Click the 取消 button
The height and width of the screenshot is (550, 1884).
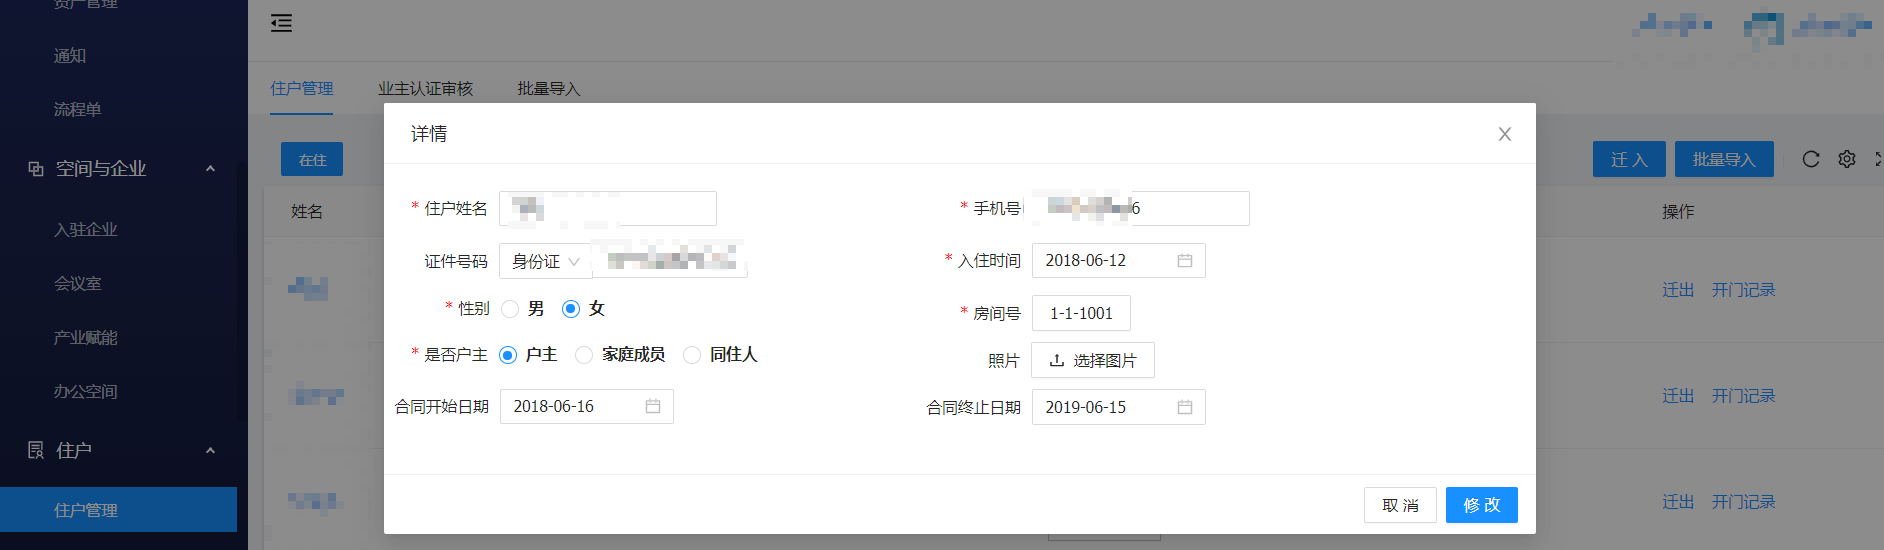click(1399, 505)
